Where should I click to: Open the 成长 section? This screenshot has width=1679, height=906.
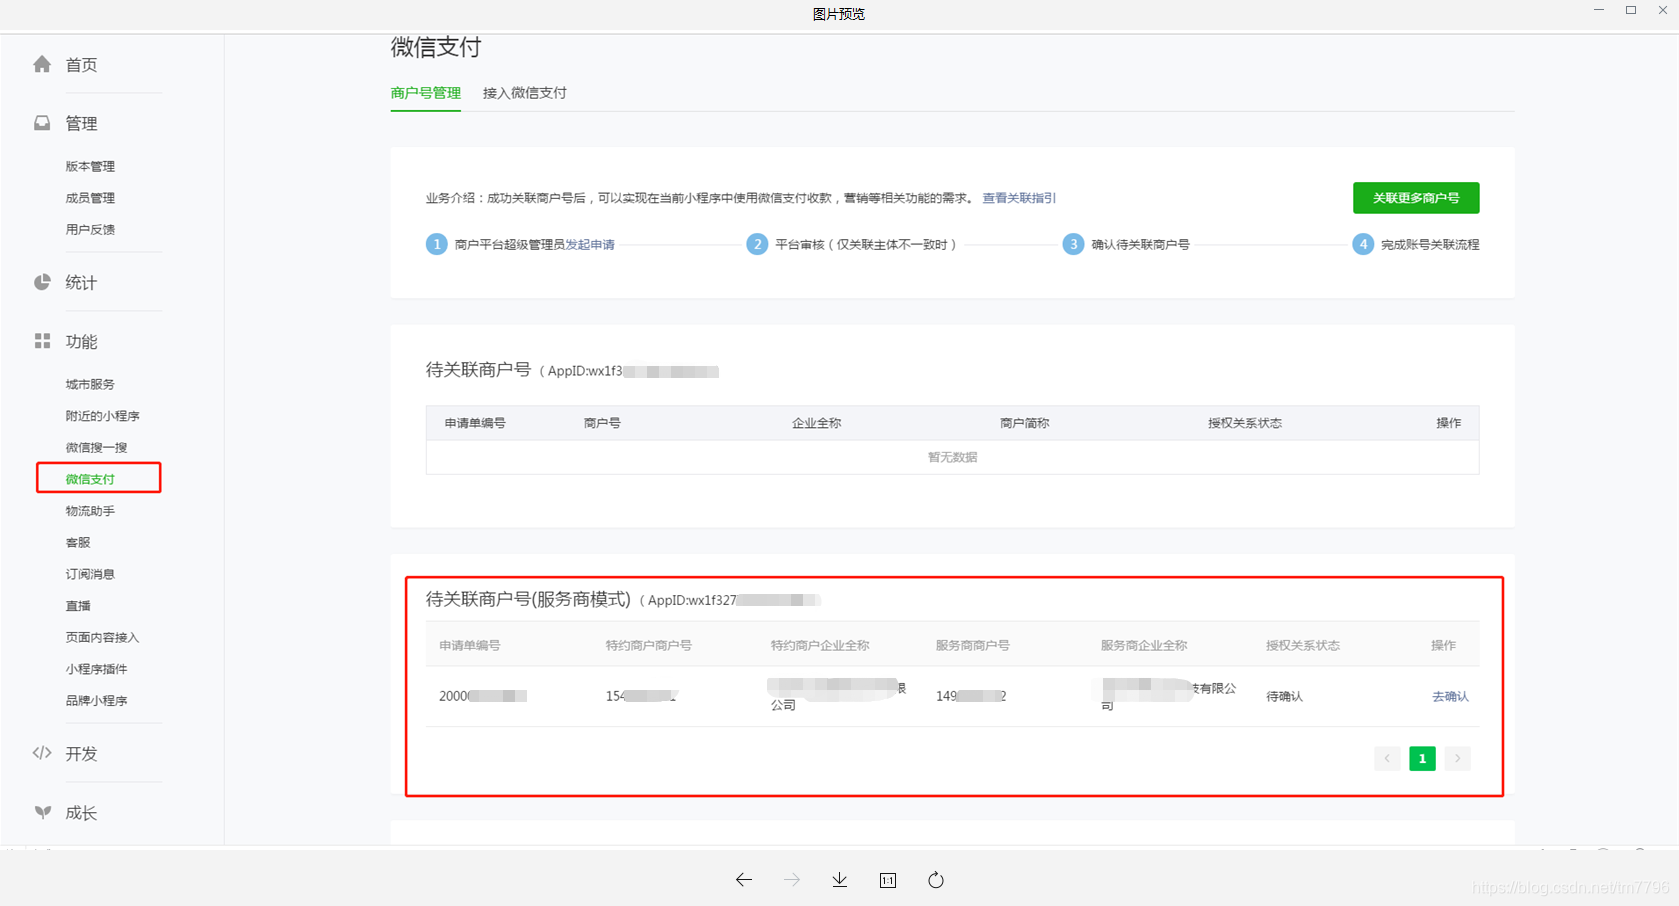click(81, 813)
